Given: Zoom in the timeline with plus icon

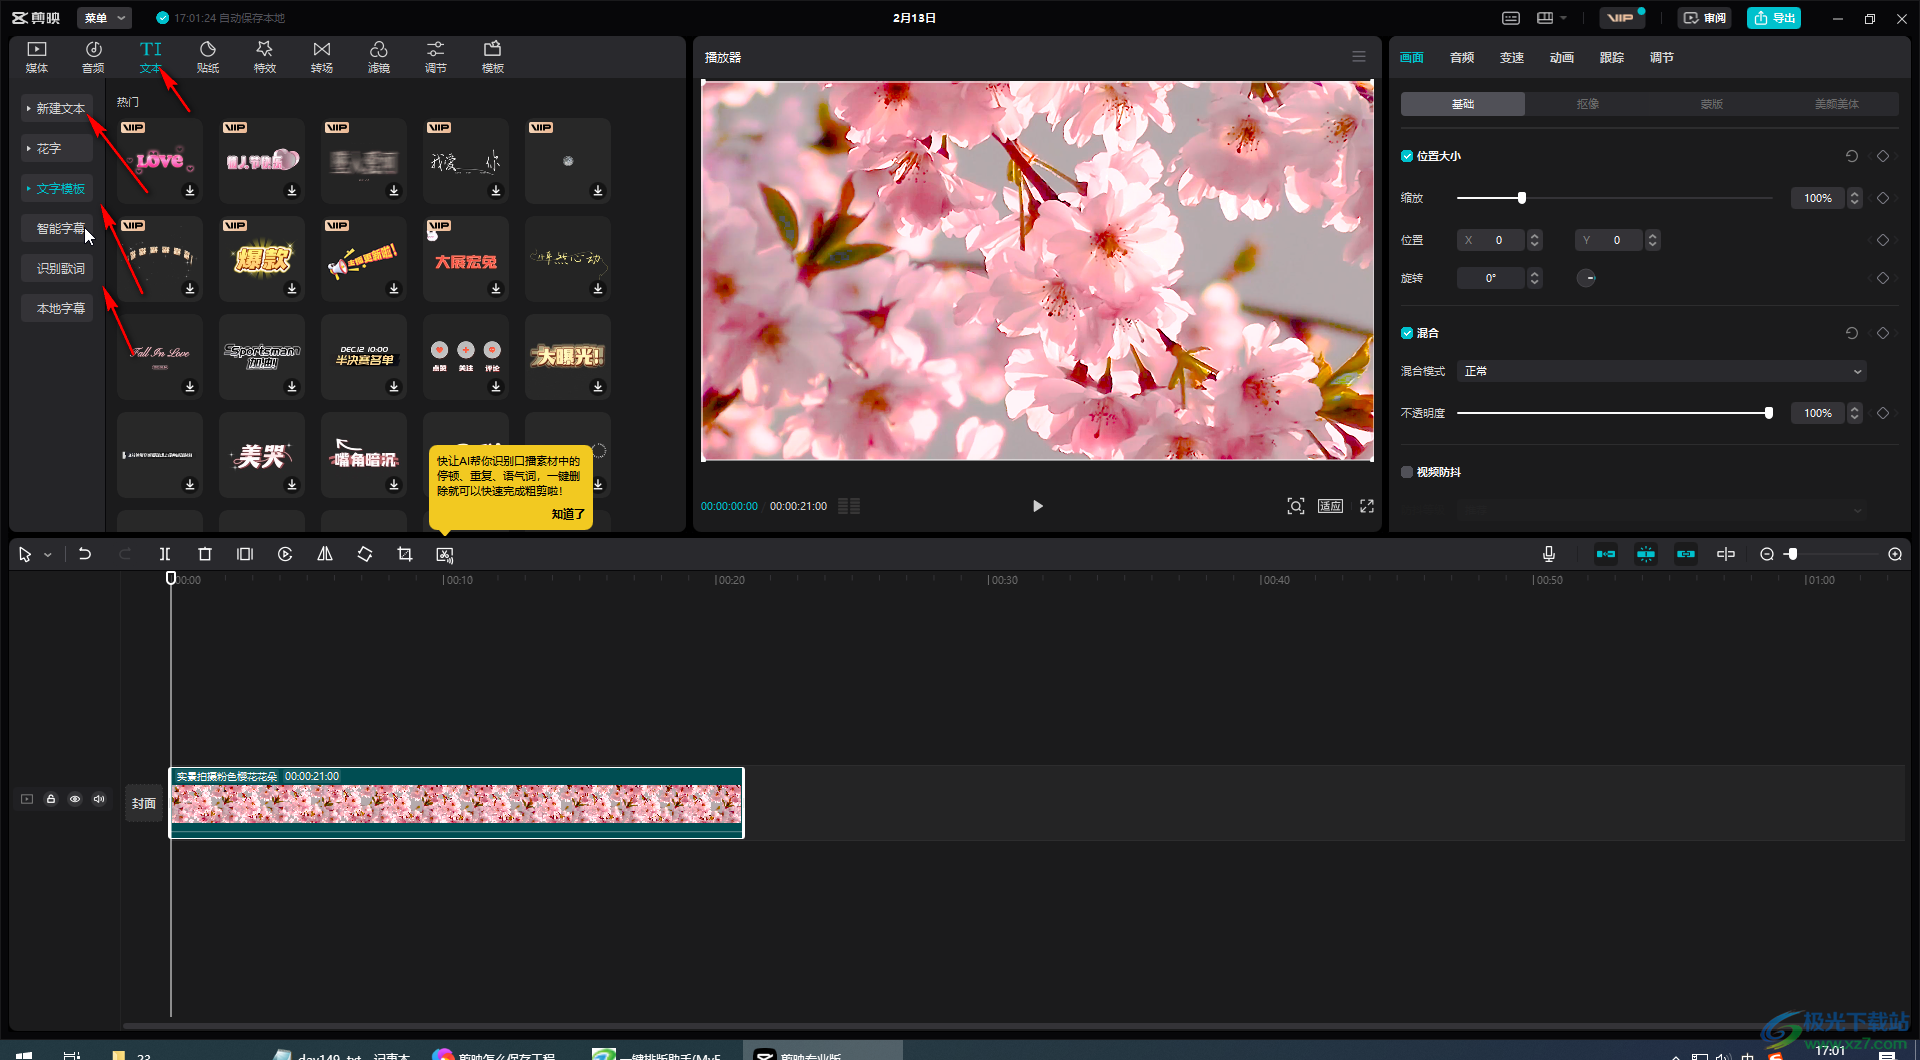Looking at the screenshot, I should click(1895, 554).
